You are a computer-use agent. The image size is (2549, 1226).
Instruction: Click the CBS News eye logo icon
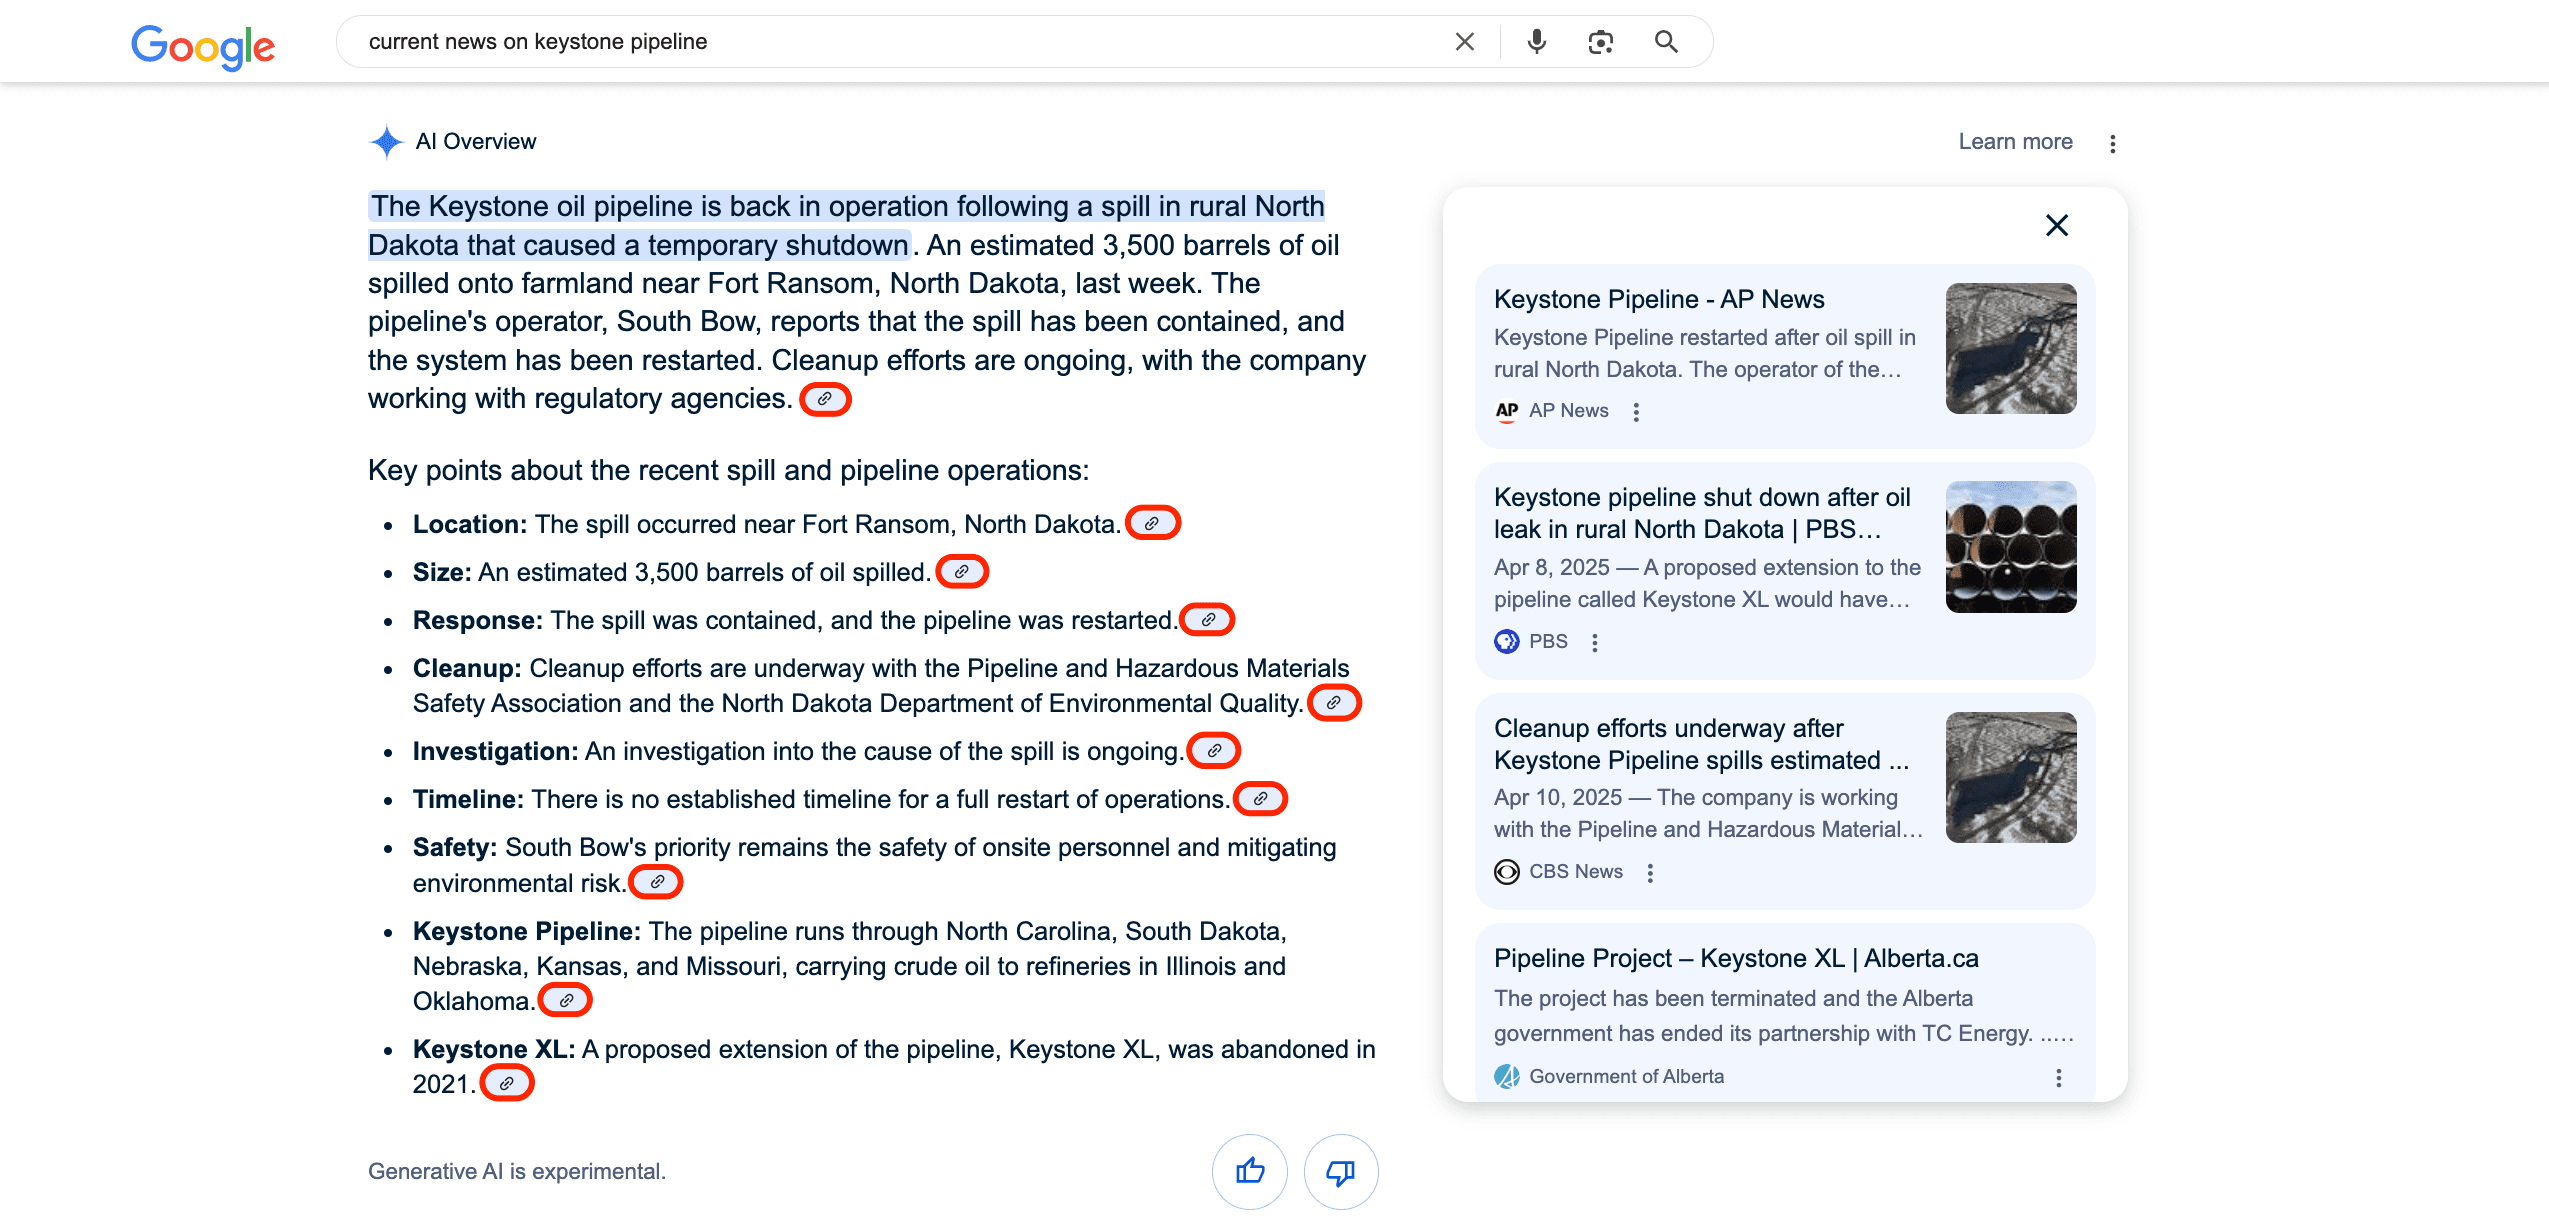pos(1506,872)
